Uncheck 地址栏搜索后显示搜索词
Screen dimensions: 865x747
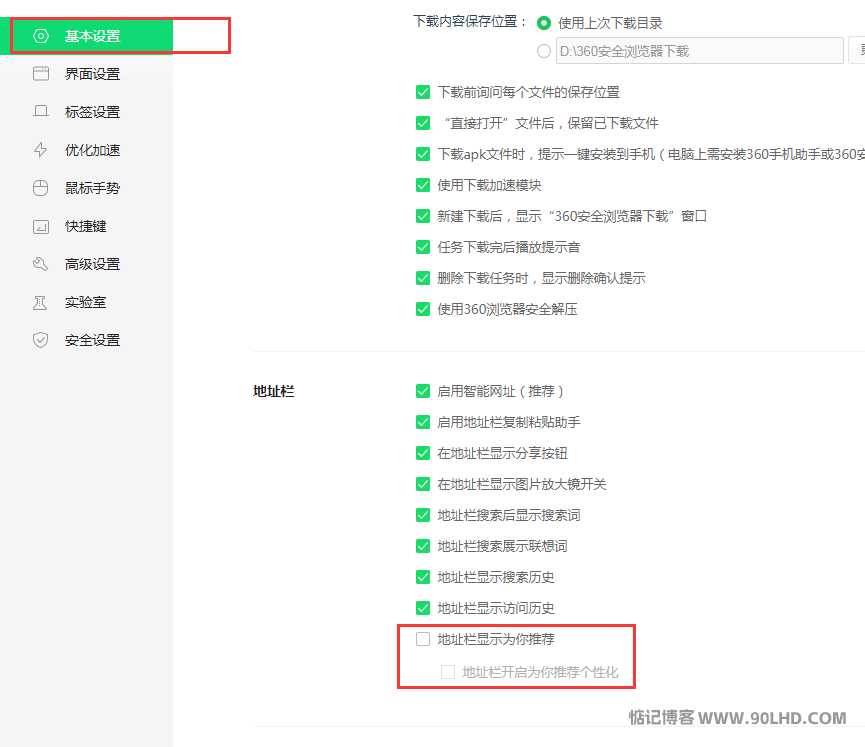tap(423, 515)
